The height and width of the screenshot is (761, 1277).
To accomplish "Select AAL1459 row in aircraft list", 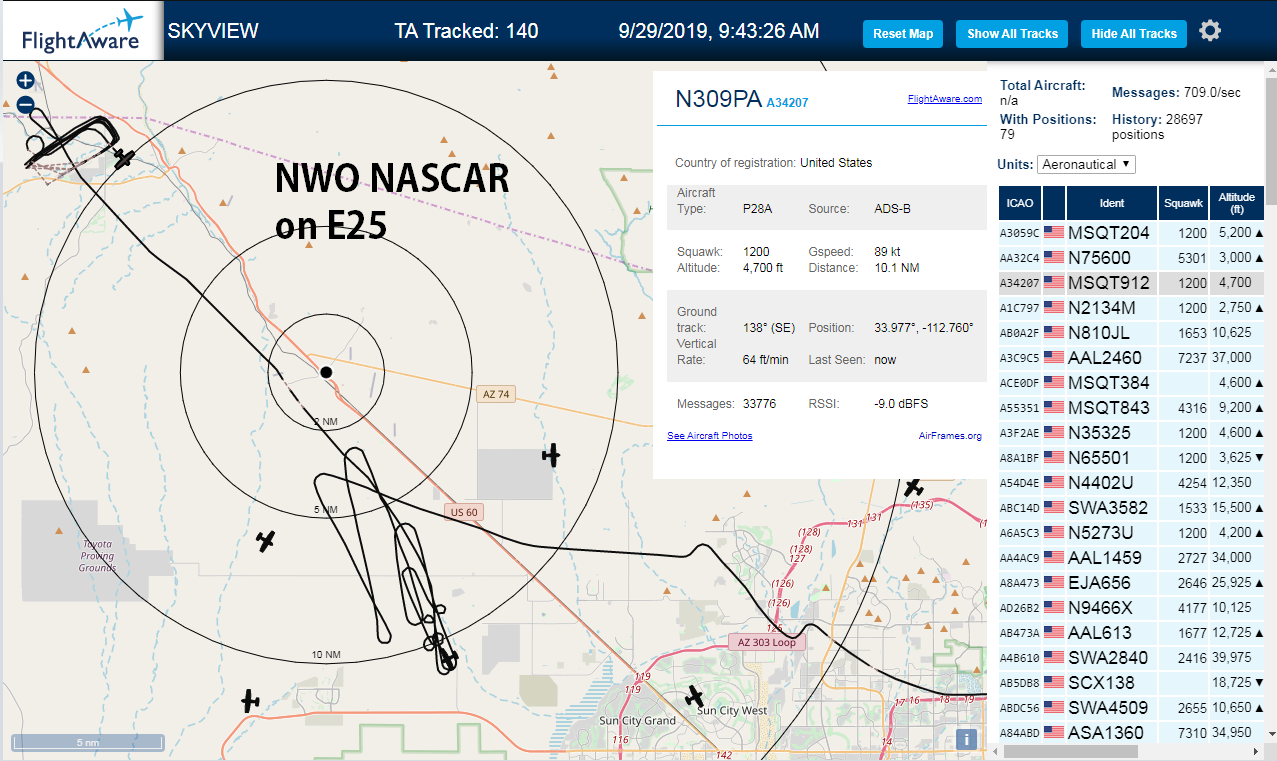I will tap(1132, 557).
